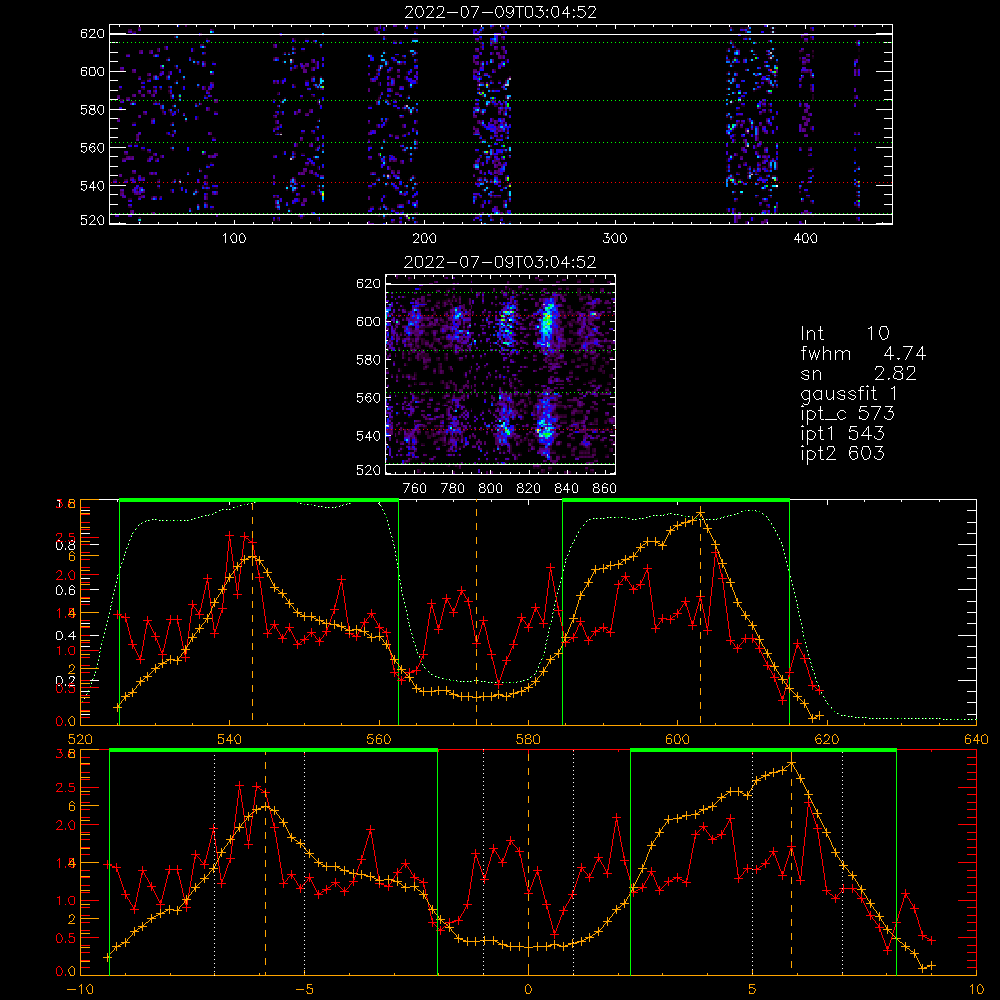Click orange dashed marker at 603 in upper line plot
The height and width of the screenshot is (1000, 1000).
pos(700,612)
